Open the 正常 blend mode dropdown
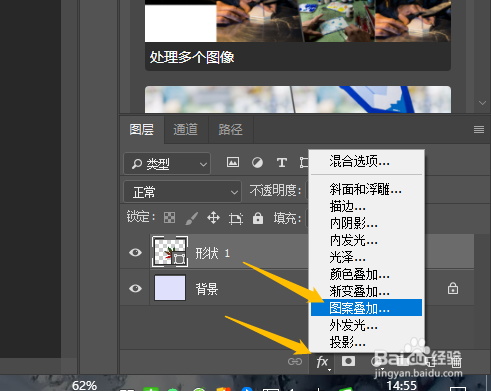 [x=182, y=192]
